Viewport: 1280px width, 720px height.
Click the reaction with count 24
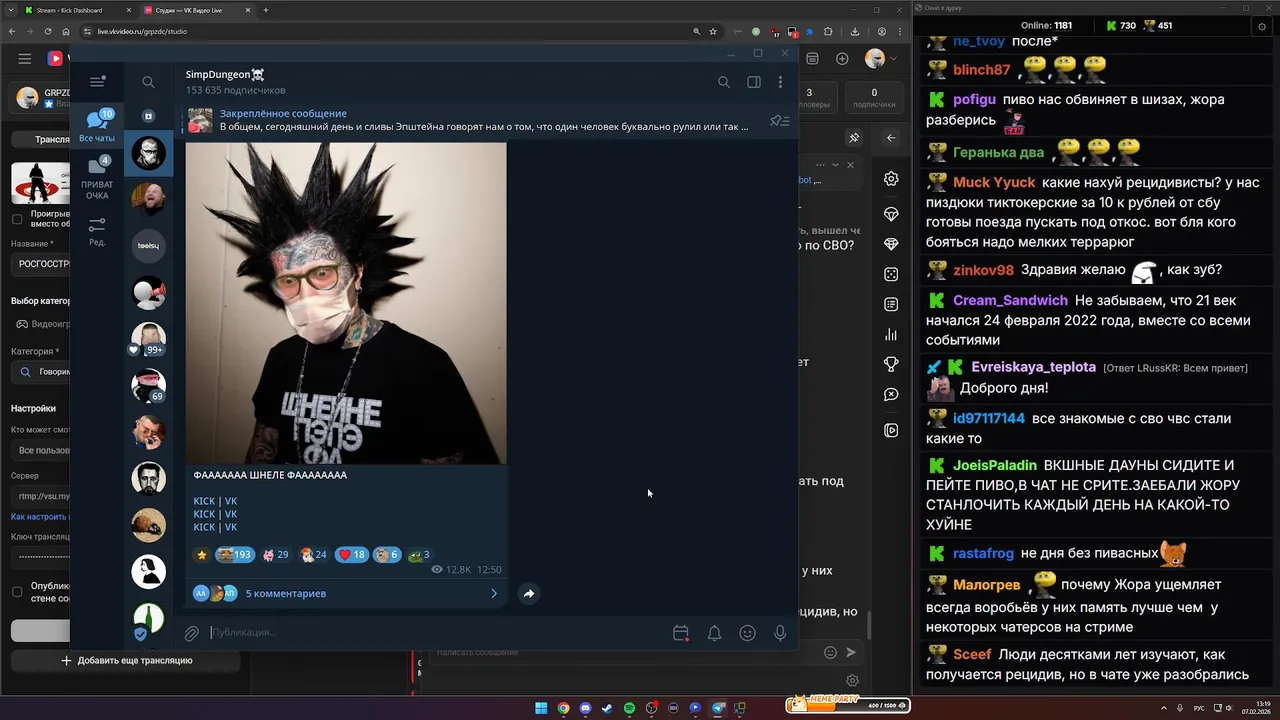point(314,555)
